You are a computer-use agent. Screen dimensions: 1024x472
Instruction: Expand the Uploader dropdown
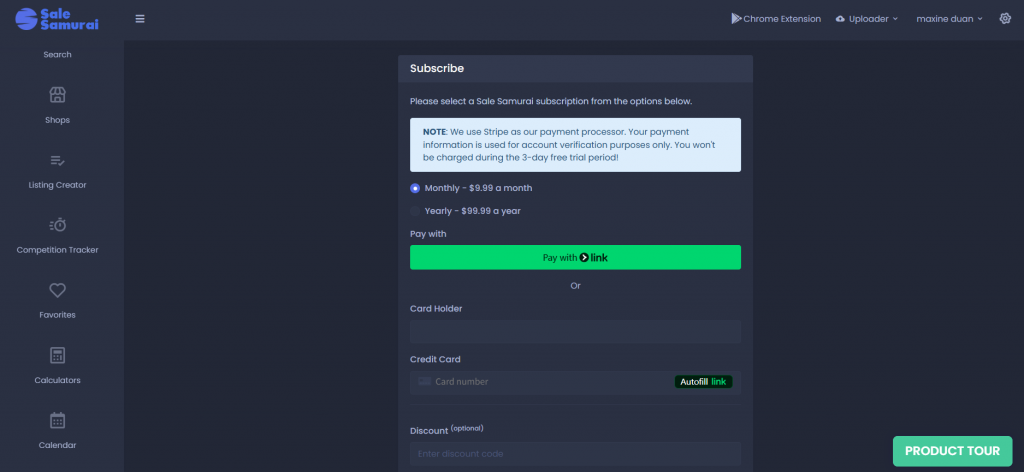pyautogui.click(x=866, y=19)
